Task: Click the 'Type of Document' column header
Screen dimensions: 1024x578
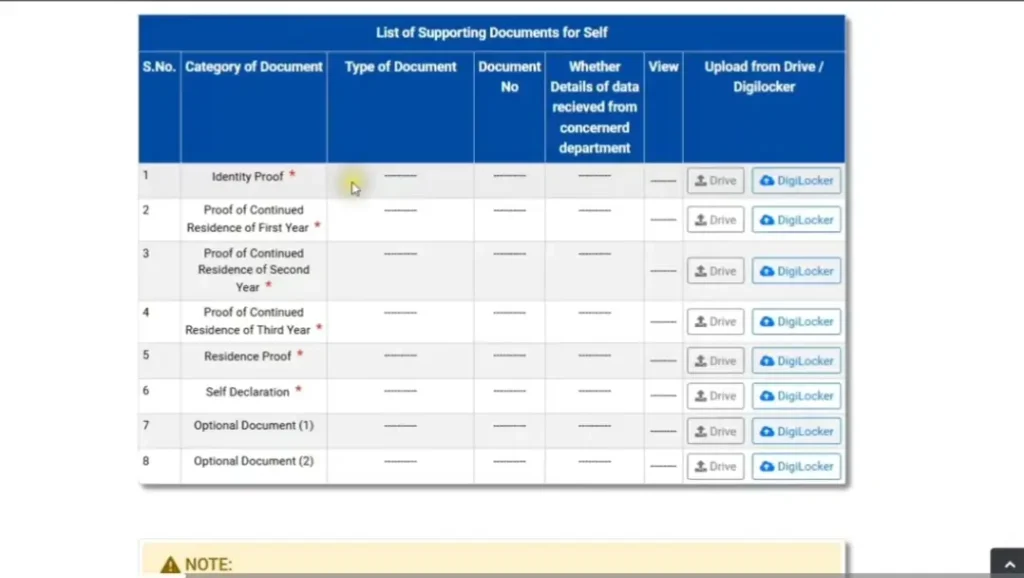Action: coord(400,67)
